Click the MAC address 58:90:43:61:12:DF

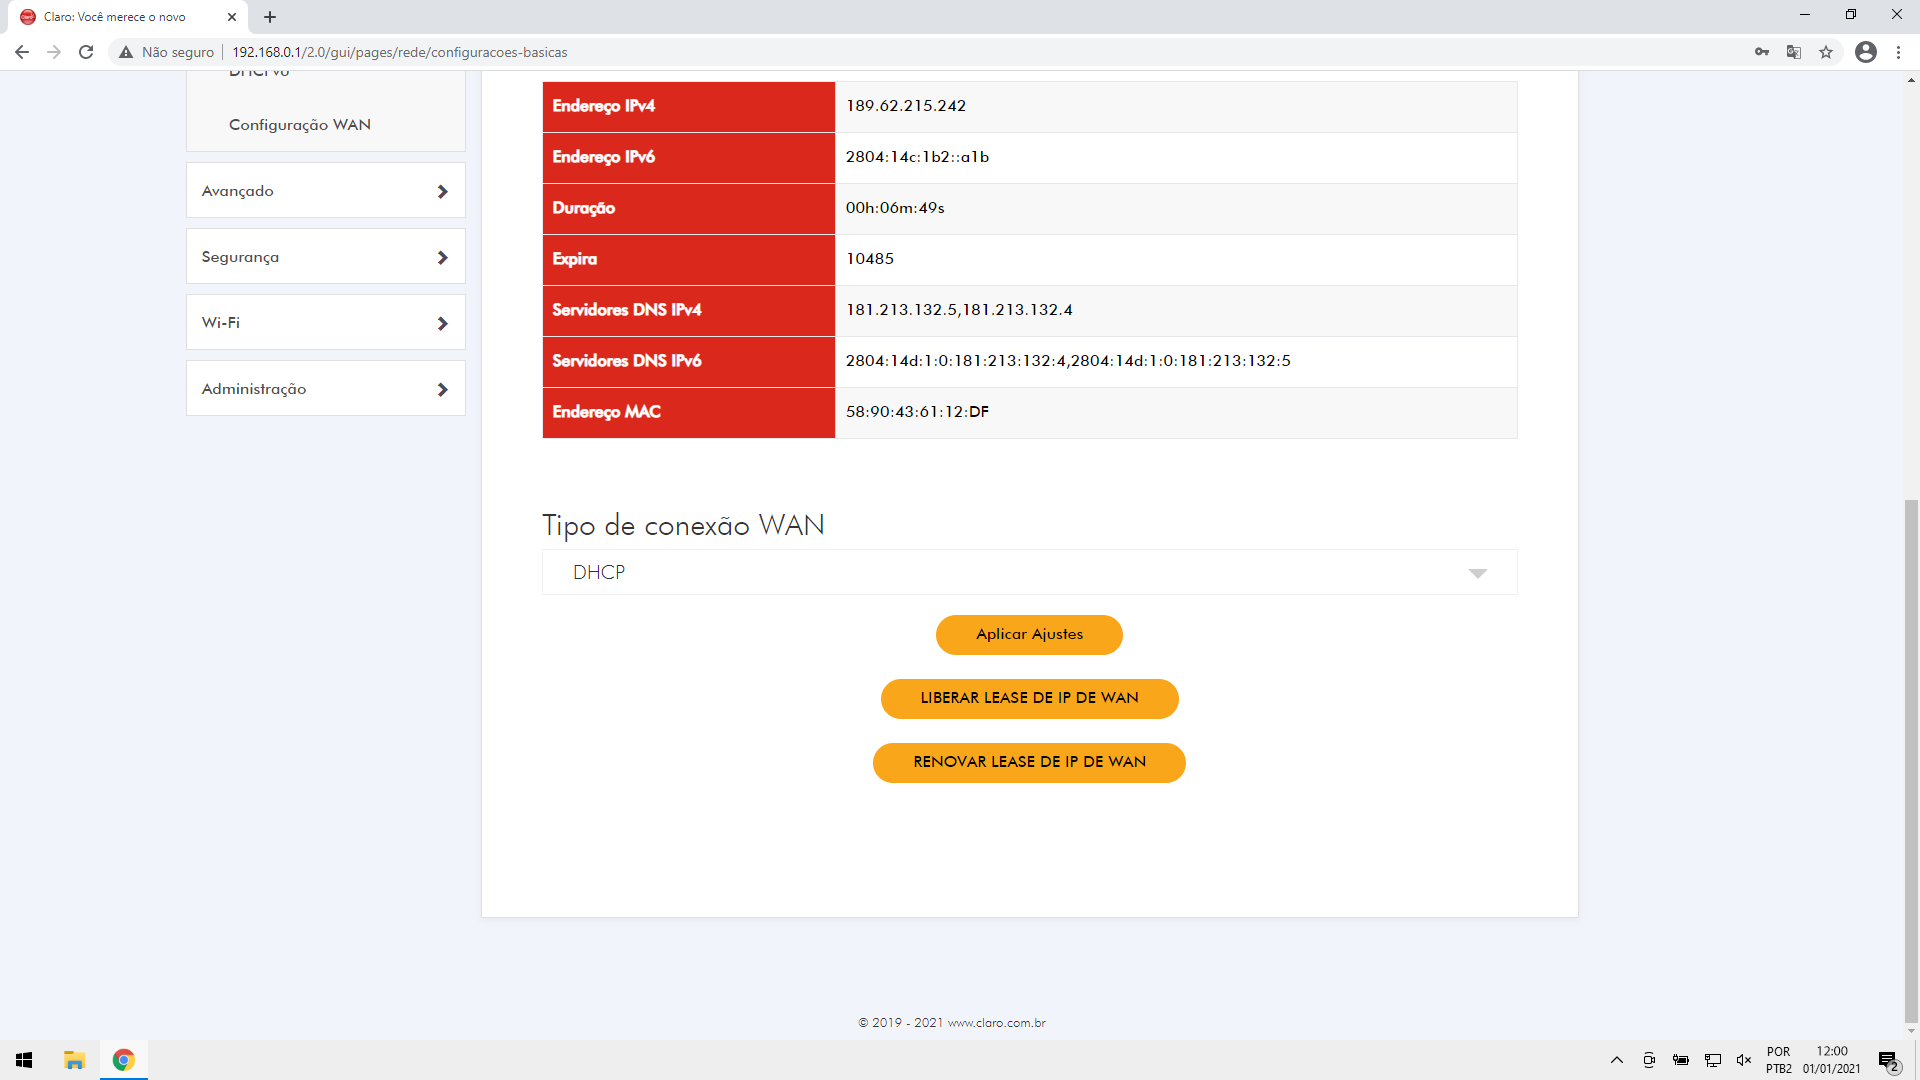coord(917,412)
